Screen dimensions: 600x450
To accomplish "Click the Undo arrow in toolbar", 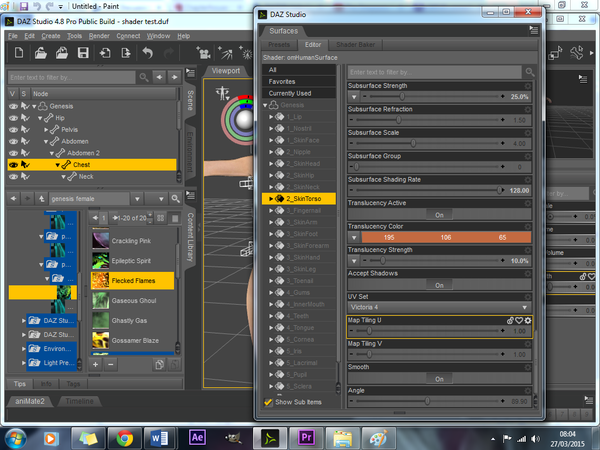I will (x=148, y=52).
